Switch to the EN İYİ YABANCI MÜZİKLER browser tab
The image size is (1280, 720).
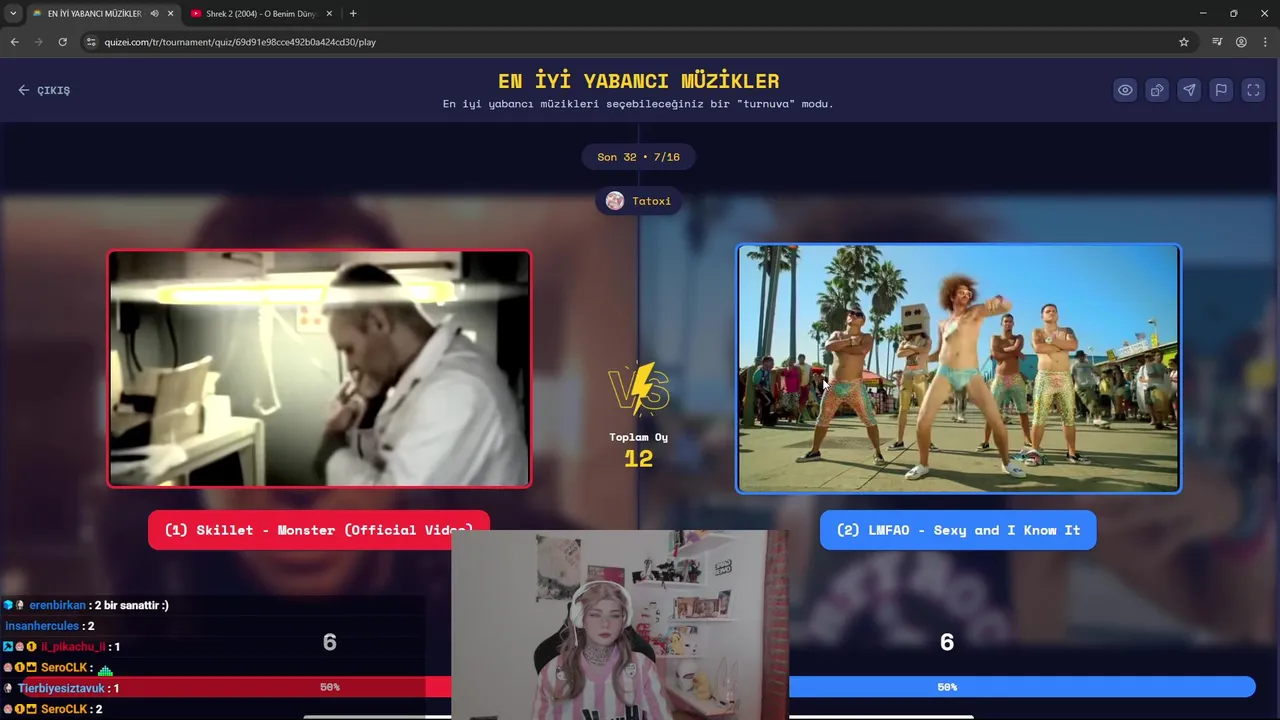94,13
